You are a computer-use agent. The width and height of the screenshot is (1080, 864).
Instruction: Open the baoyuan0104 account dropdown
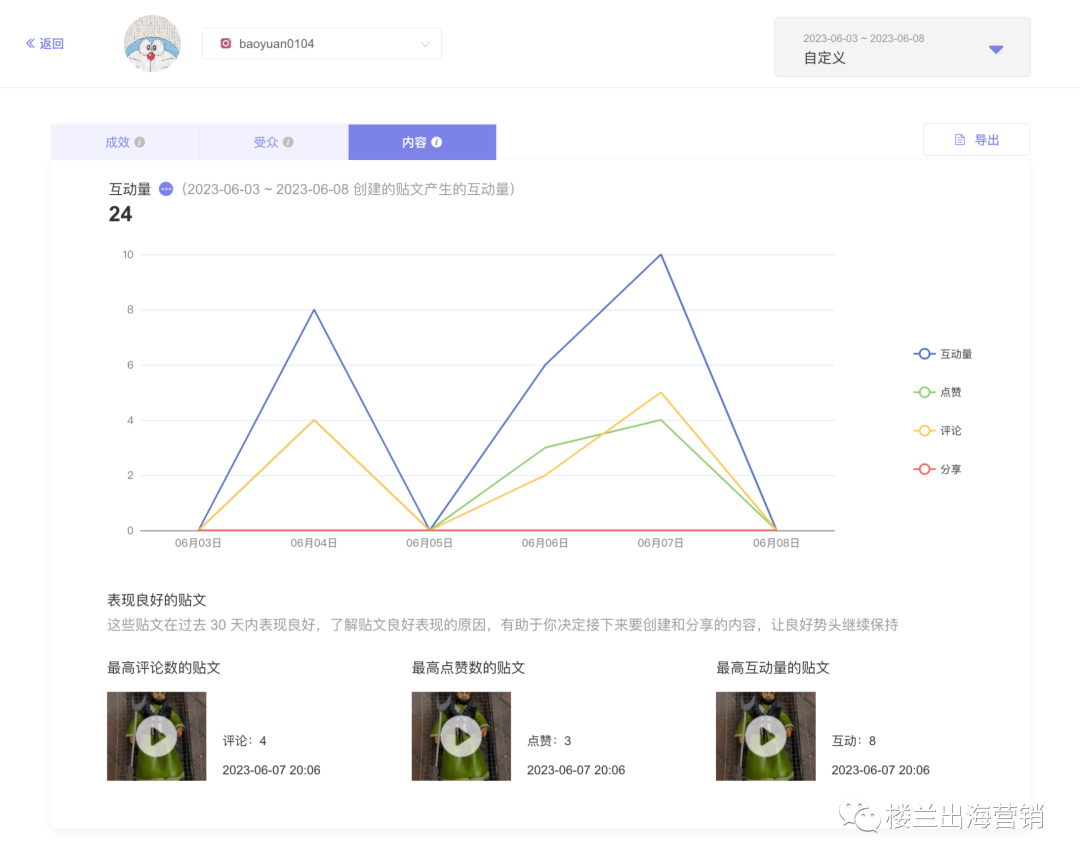[322, 43]
